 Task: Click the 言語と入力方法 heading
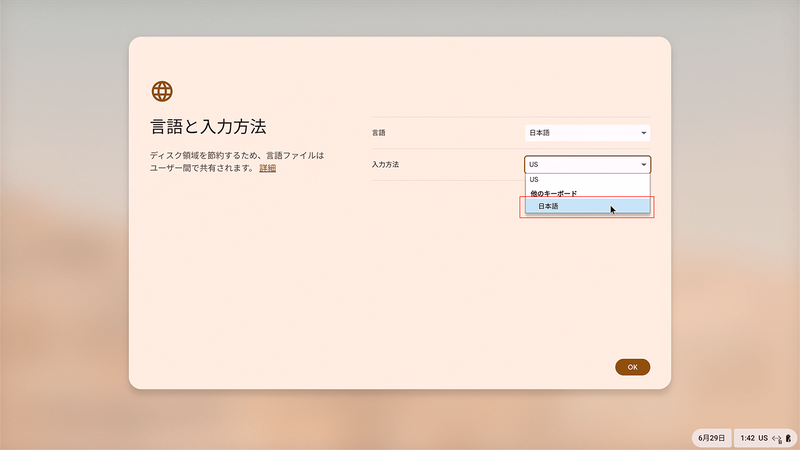pyautogui.click(x=208, y=127)
